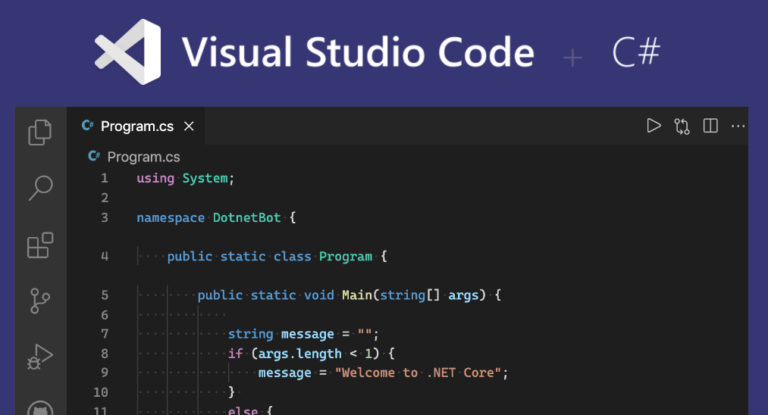Run the code with the play icon
The width and height of the screenshot is (768, 415).
click(x=653, y=126)
